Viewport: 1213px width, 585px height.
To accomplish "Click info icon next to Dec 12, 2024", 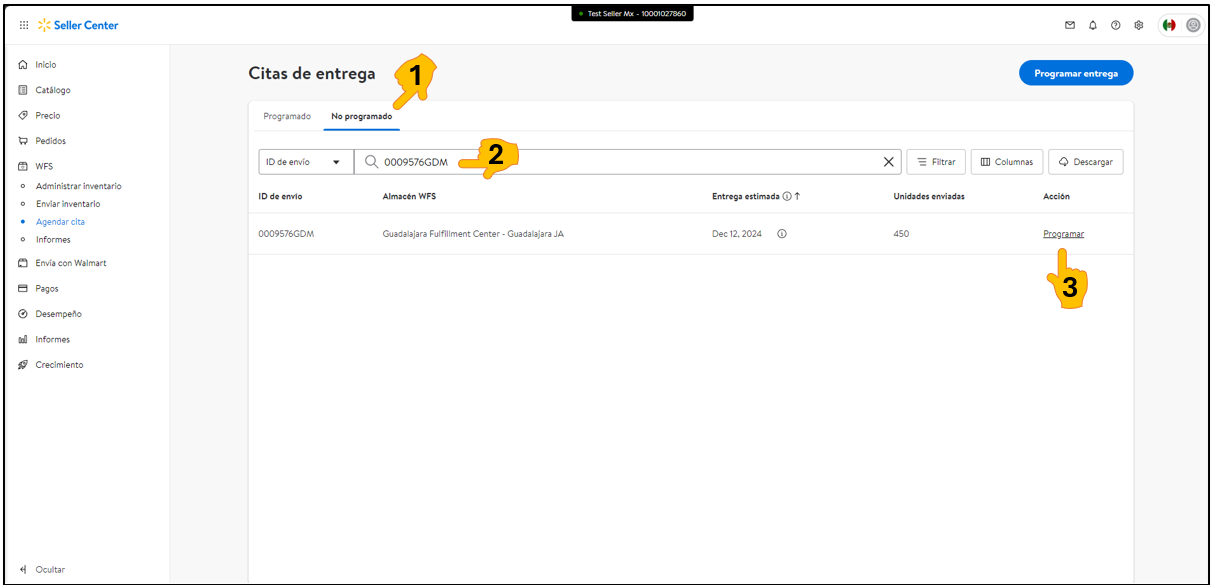I will [x=782, y=234].
